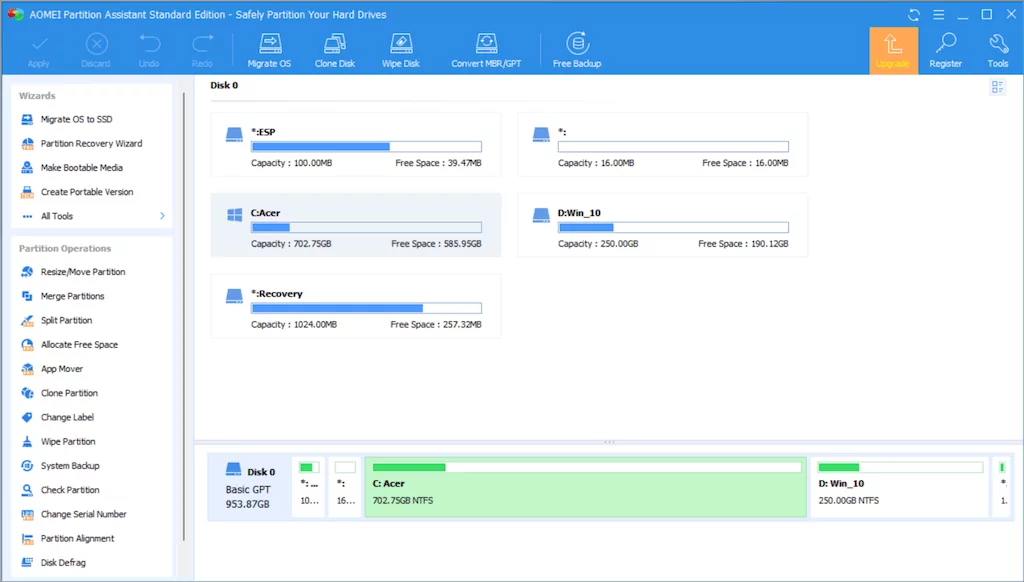This screenshot has height=582, width=1024.
Task: Select Merge Partitions in the sidebar
Action: click(x=72, y=296)
